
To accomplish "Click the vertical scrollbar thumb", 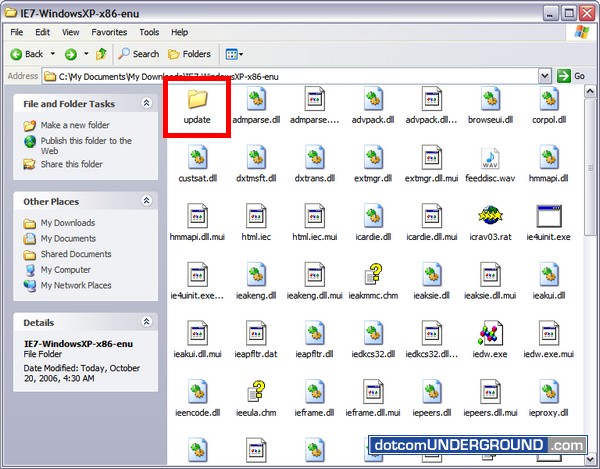I will point(590,167).
